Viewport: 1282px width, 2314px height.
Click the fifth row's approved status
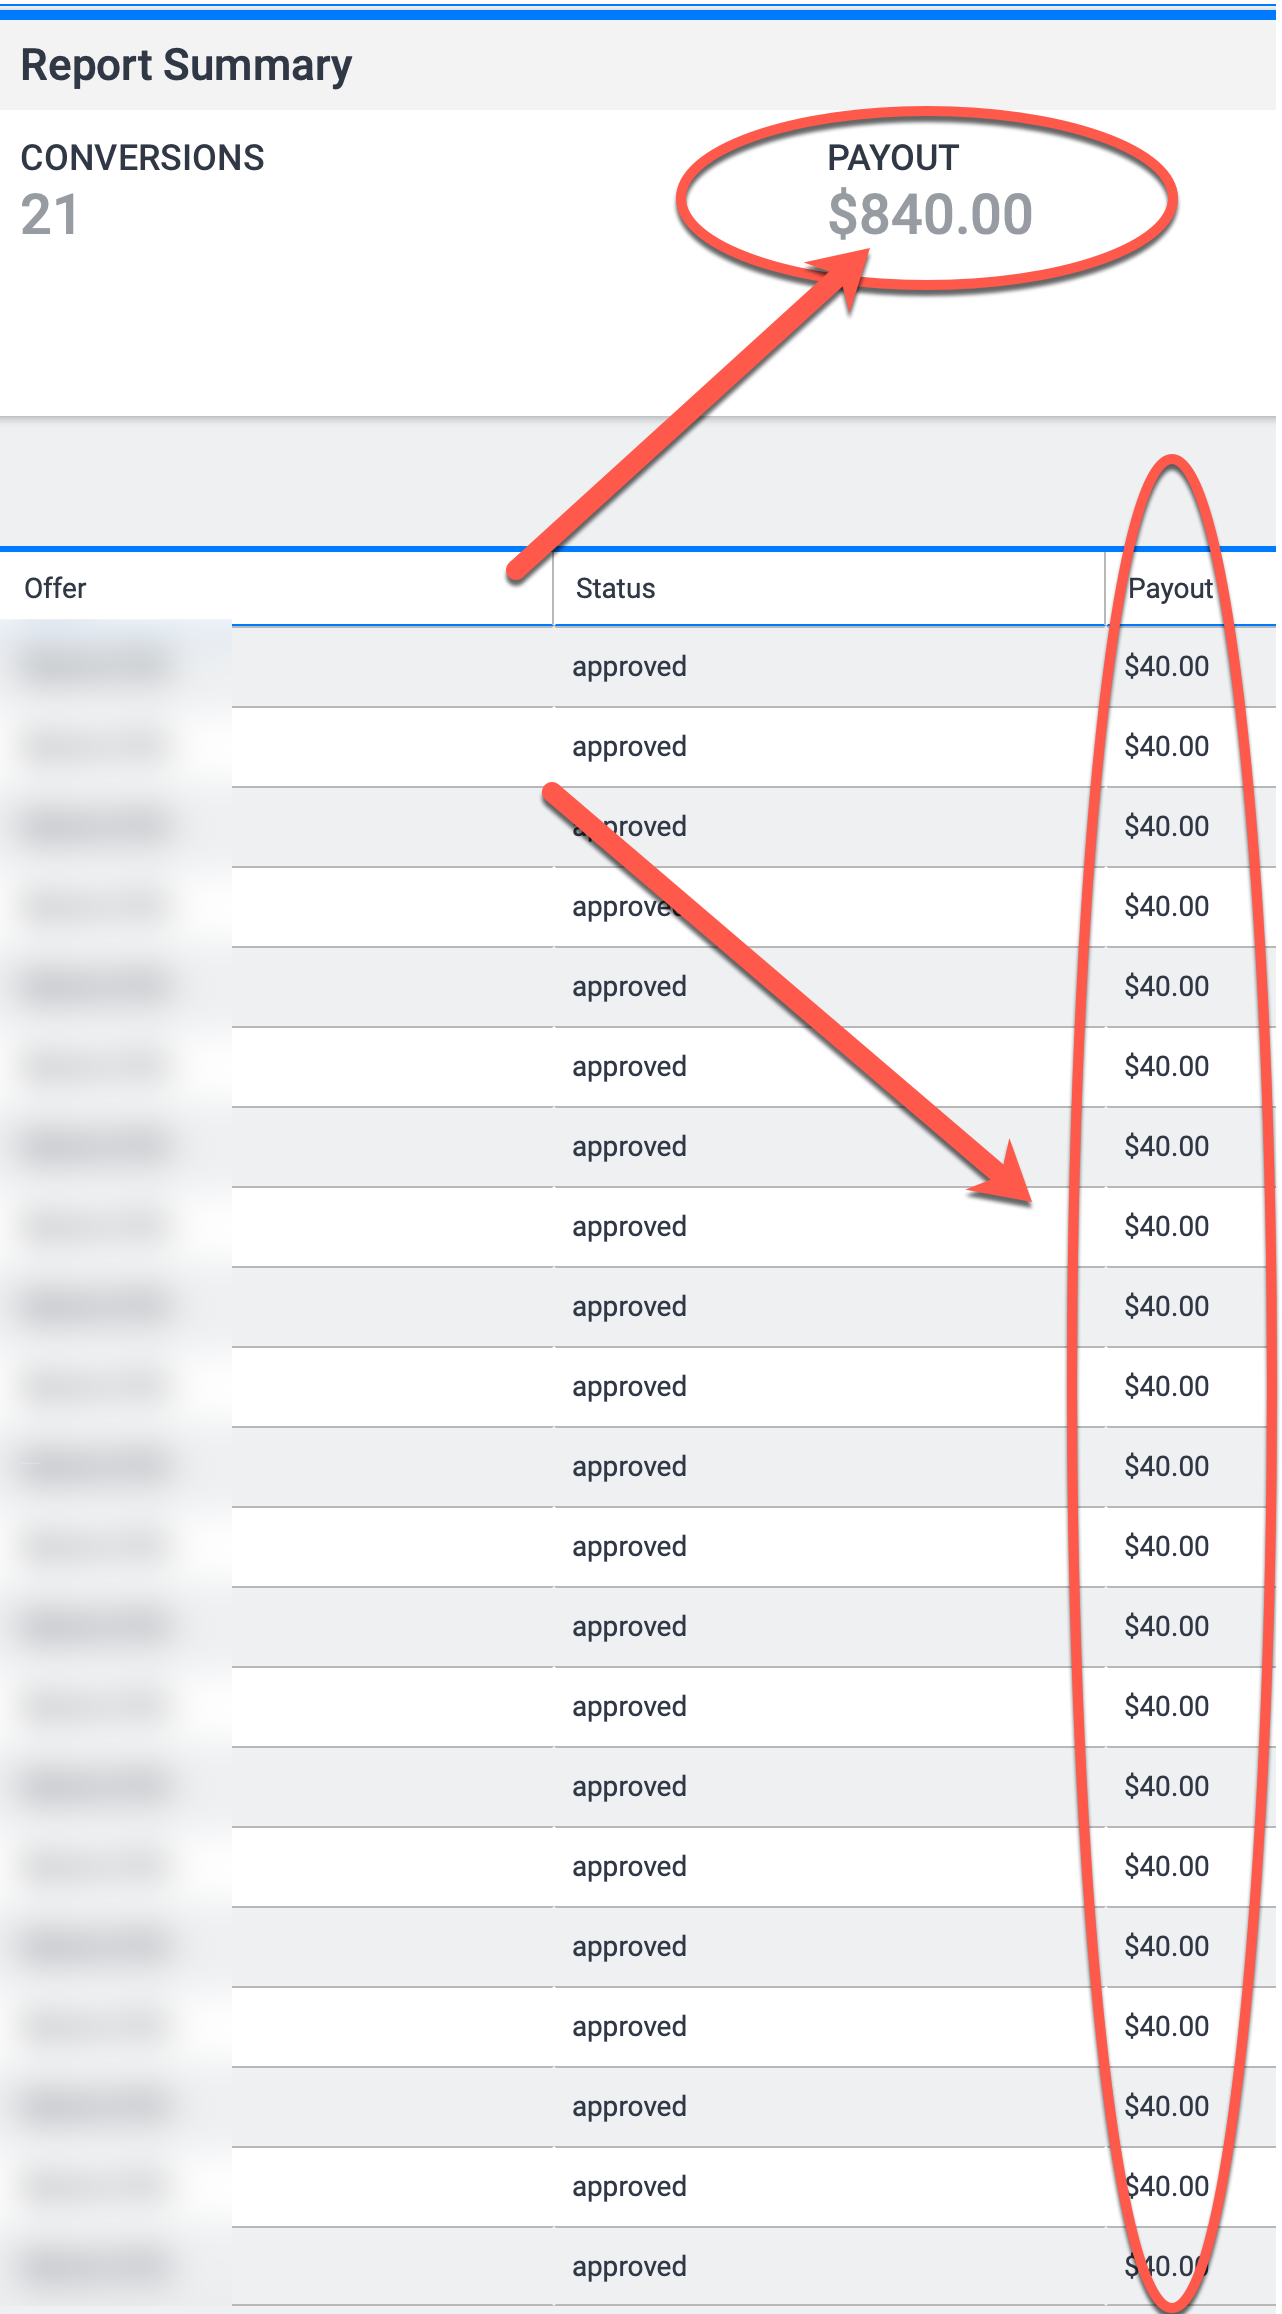pos(629,986)
